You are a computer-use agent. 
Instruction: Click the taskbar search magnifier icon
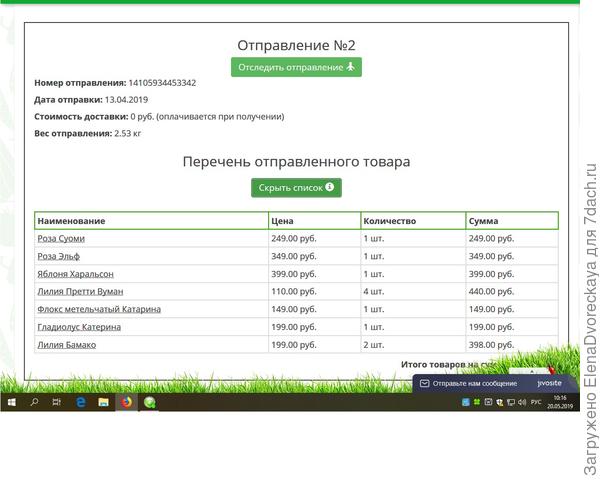pos(34,402)
